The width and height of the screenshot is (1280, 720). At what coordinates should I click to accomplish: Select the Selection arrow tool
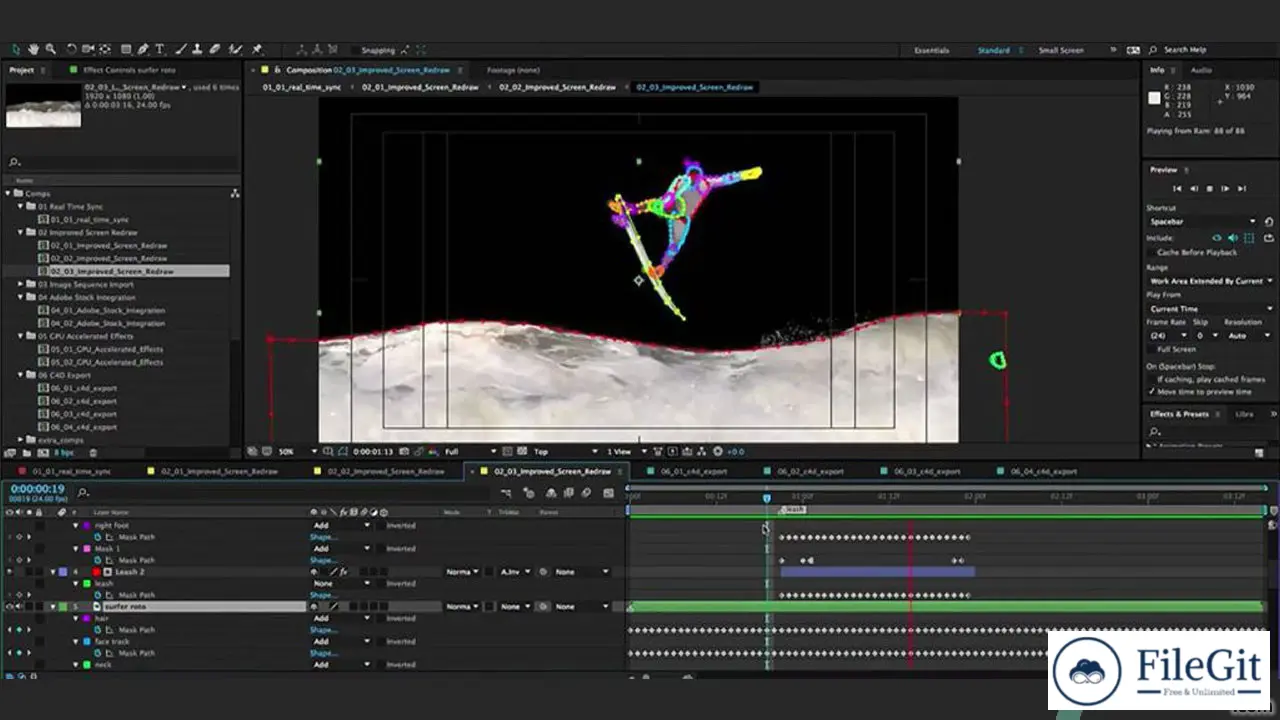[x=17, y=49]
